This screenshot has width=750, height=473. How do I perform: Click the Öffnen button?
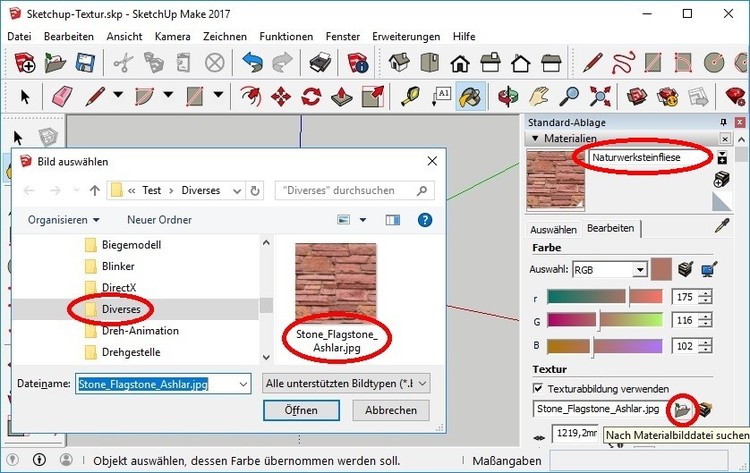pyautogui.click(x=301, y=410)
